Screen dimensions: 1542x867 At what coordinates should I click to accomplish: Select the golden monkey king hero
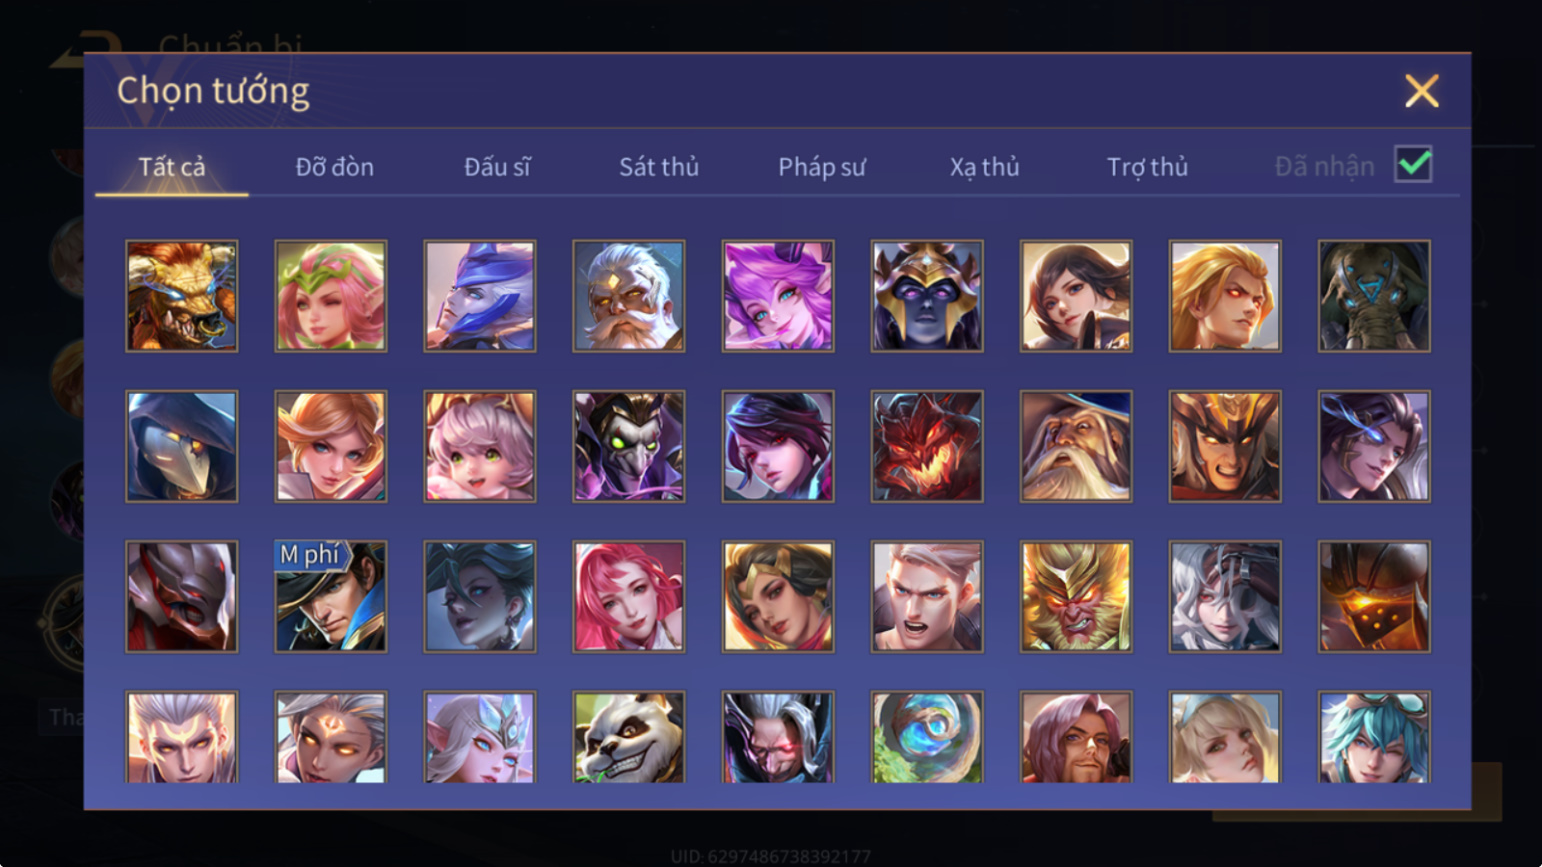pyautogui.click(x=1076, y=597)
